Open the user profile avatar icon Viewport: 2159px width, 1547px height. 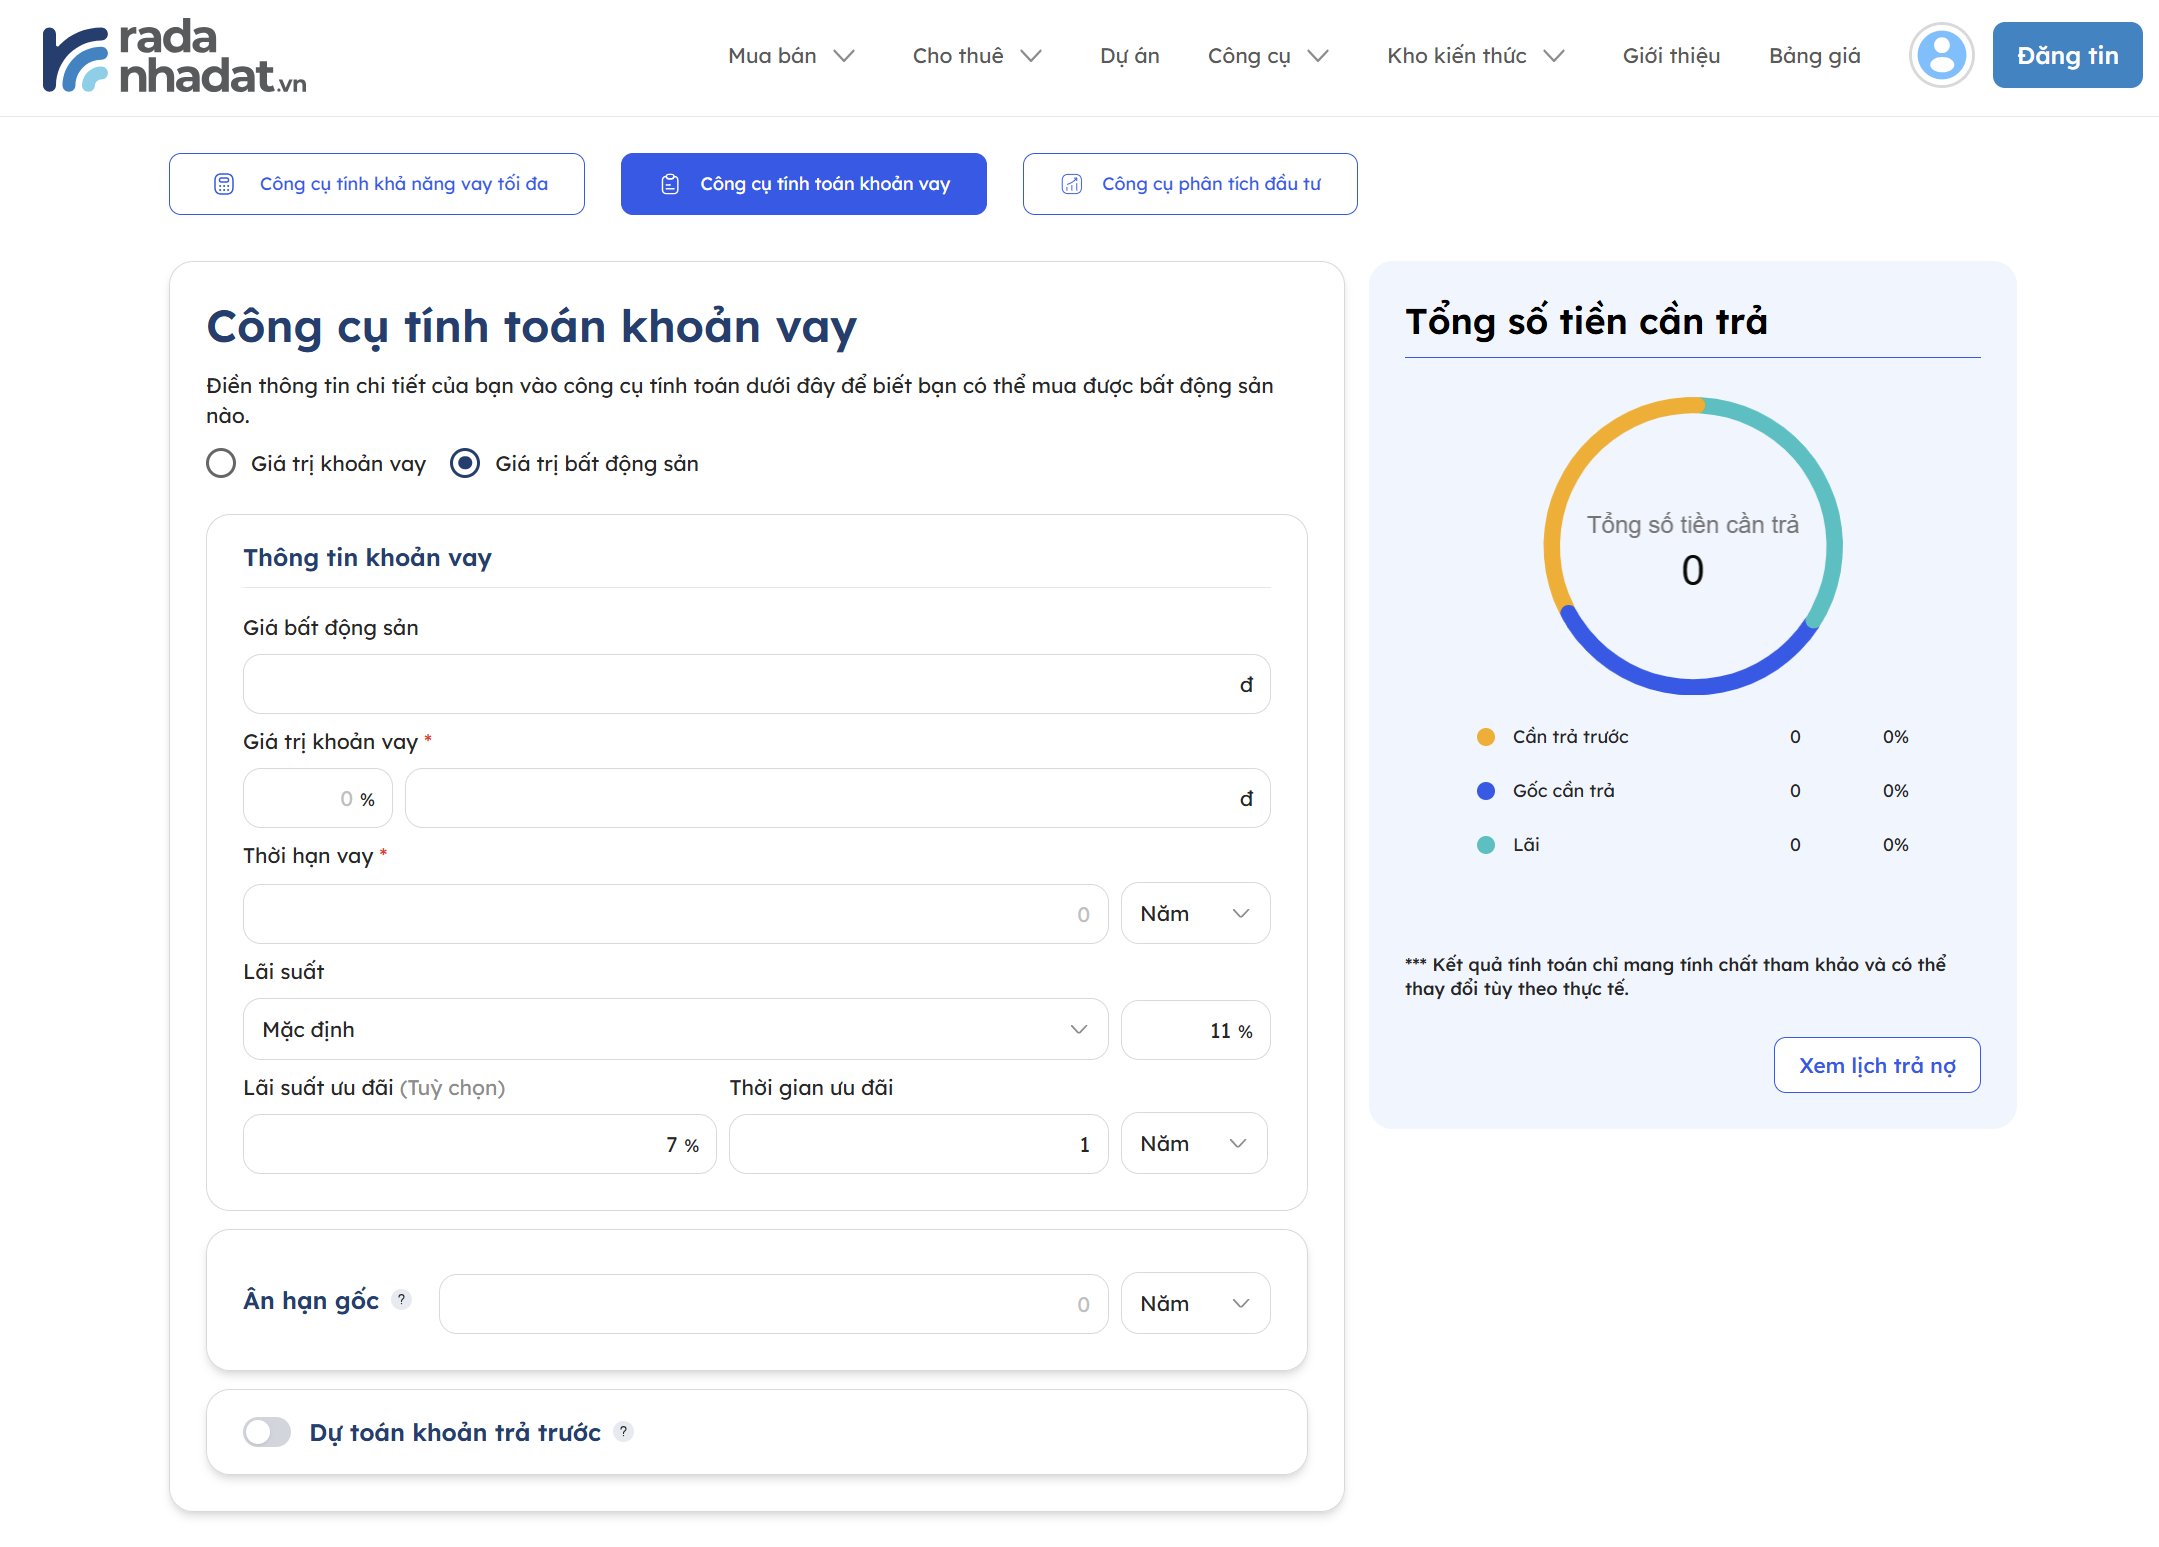[x=1941, y=56]
